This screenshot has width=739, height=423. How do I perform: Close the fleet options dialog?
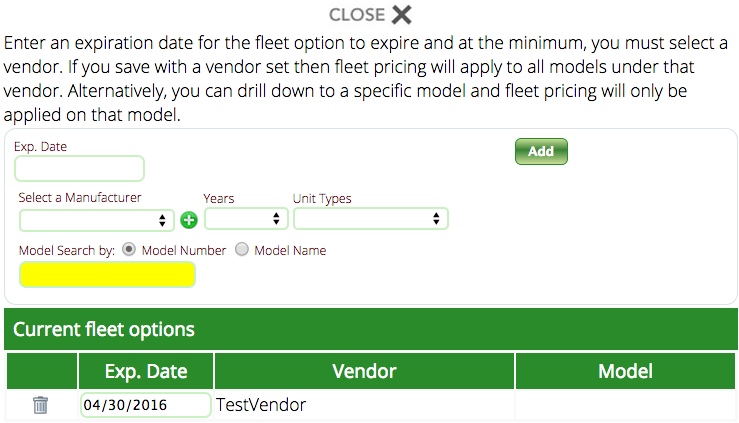pos(370,14)
